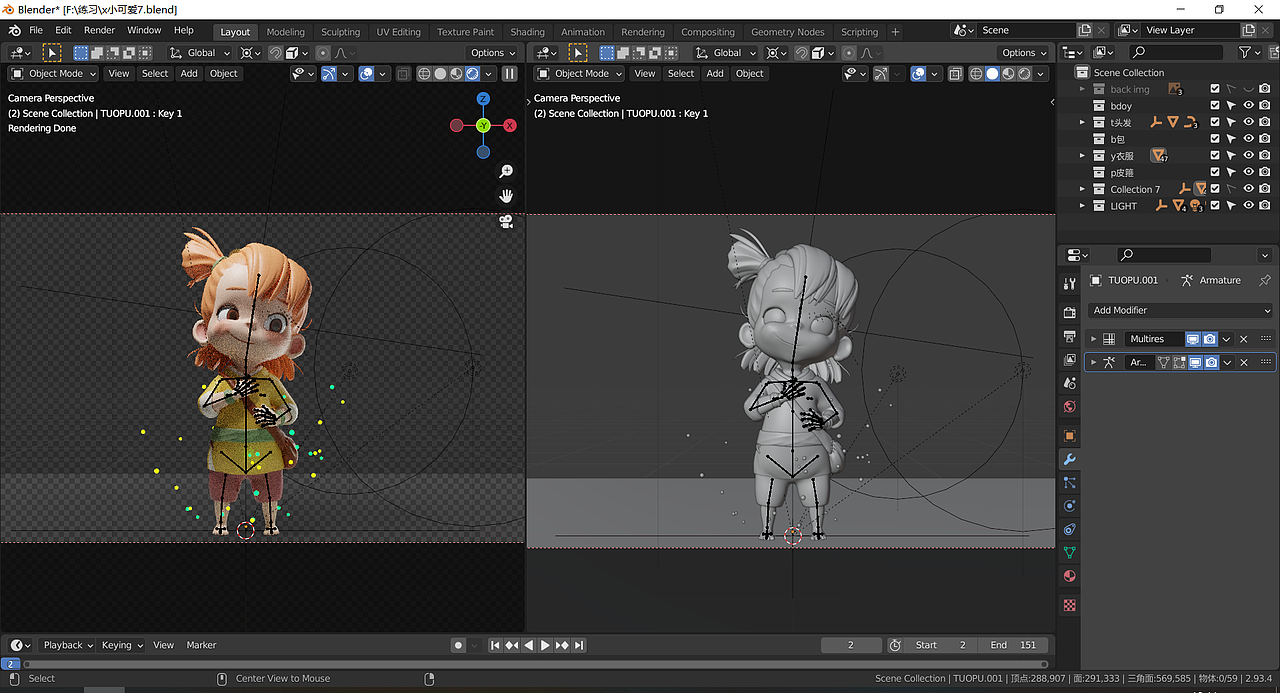The width and height of the screenshot is (1280, 693).
Task: Jump to end frame button
Action: (x=579, y=645)
